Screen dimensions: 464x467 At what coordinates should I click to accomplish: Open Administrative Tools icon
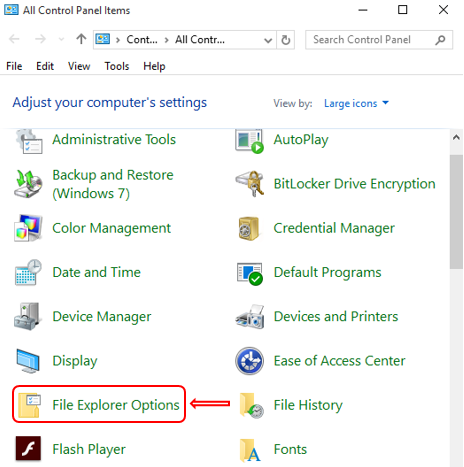tap(29, 141)
